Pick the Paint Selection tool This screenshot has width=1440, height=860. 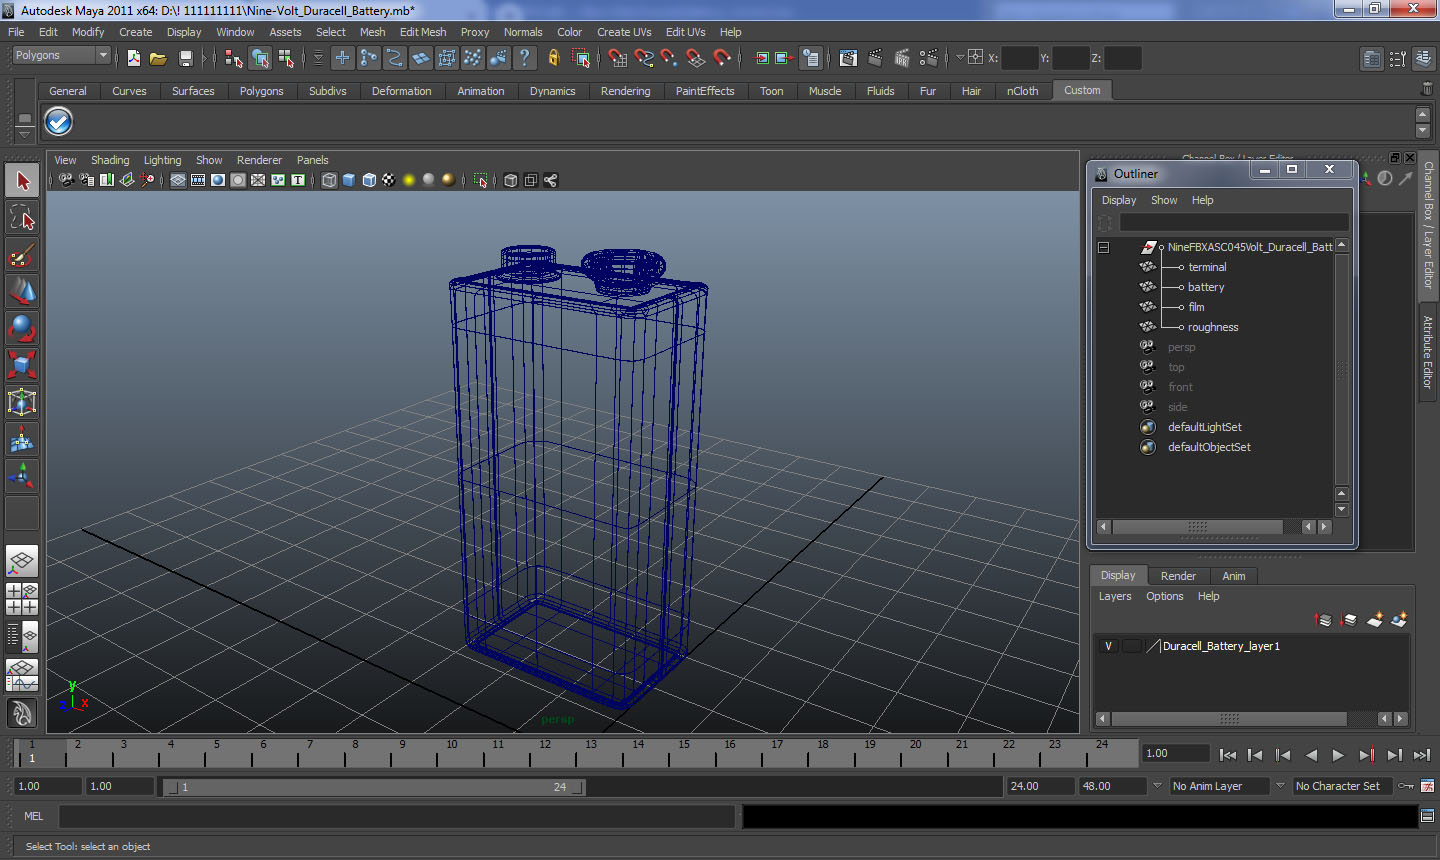click(x=22, y=255)
